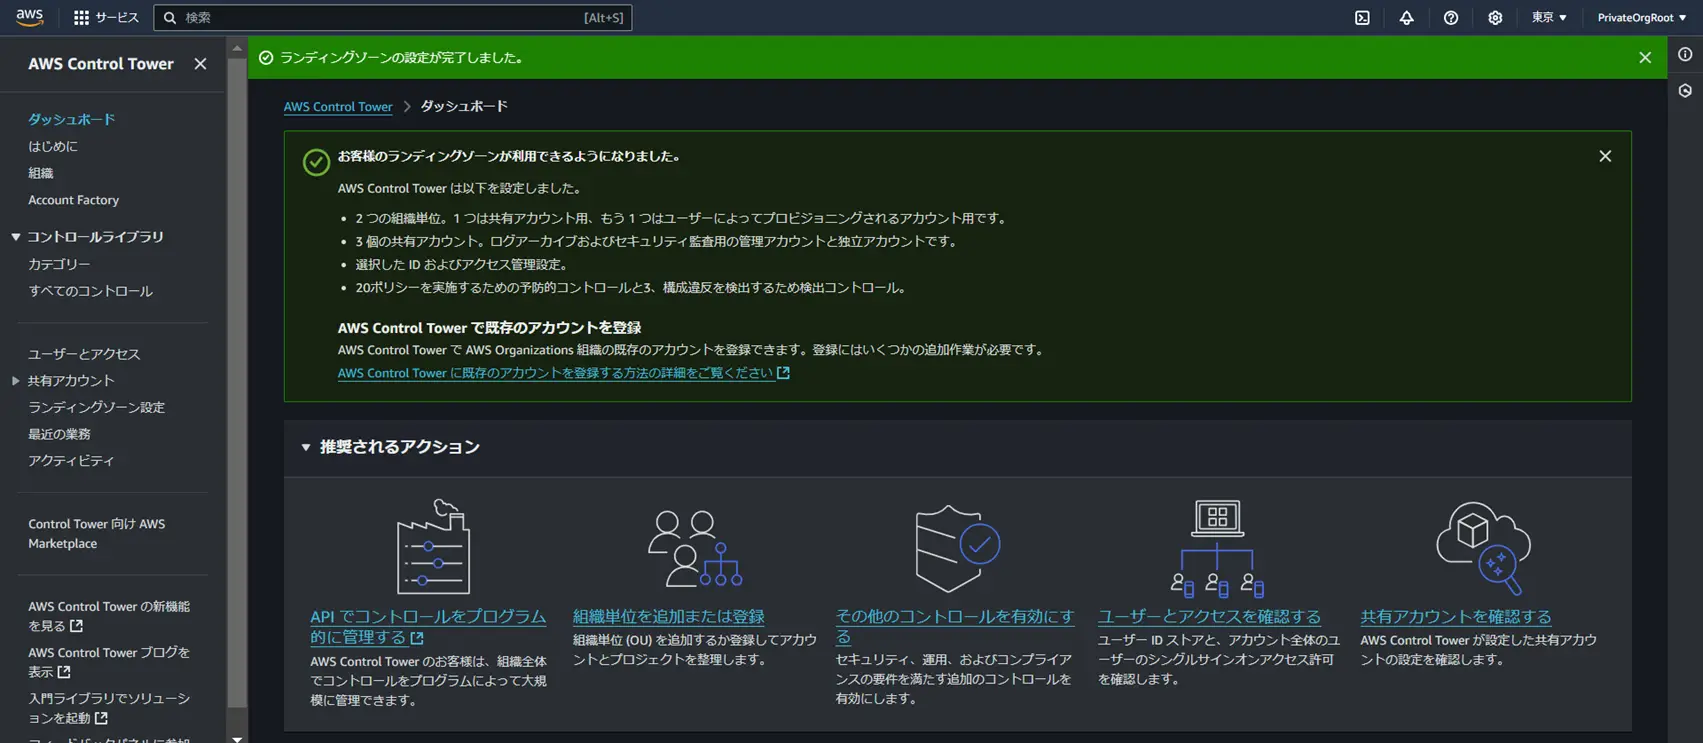This screenshot has height=743, width=1703.
Task: Open AWS Control Tower ブログを表示 link
Action: click(x=109, y=662)
